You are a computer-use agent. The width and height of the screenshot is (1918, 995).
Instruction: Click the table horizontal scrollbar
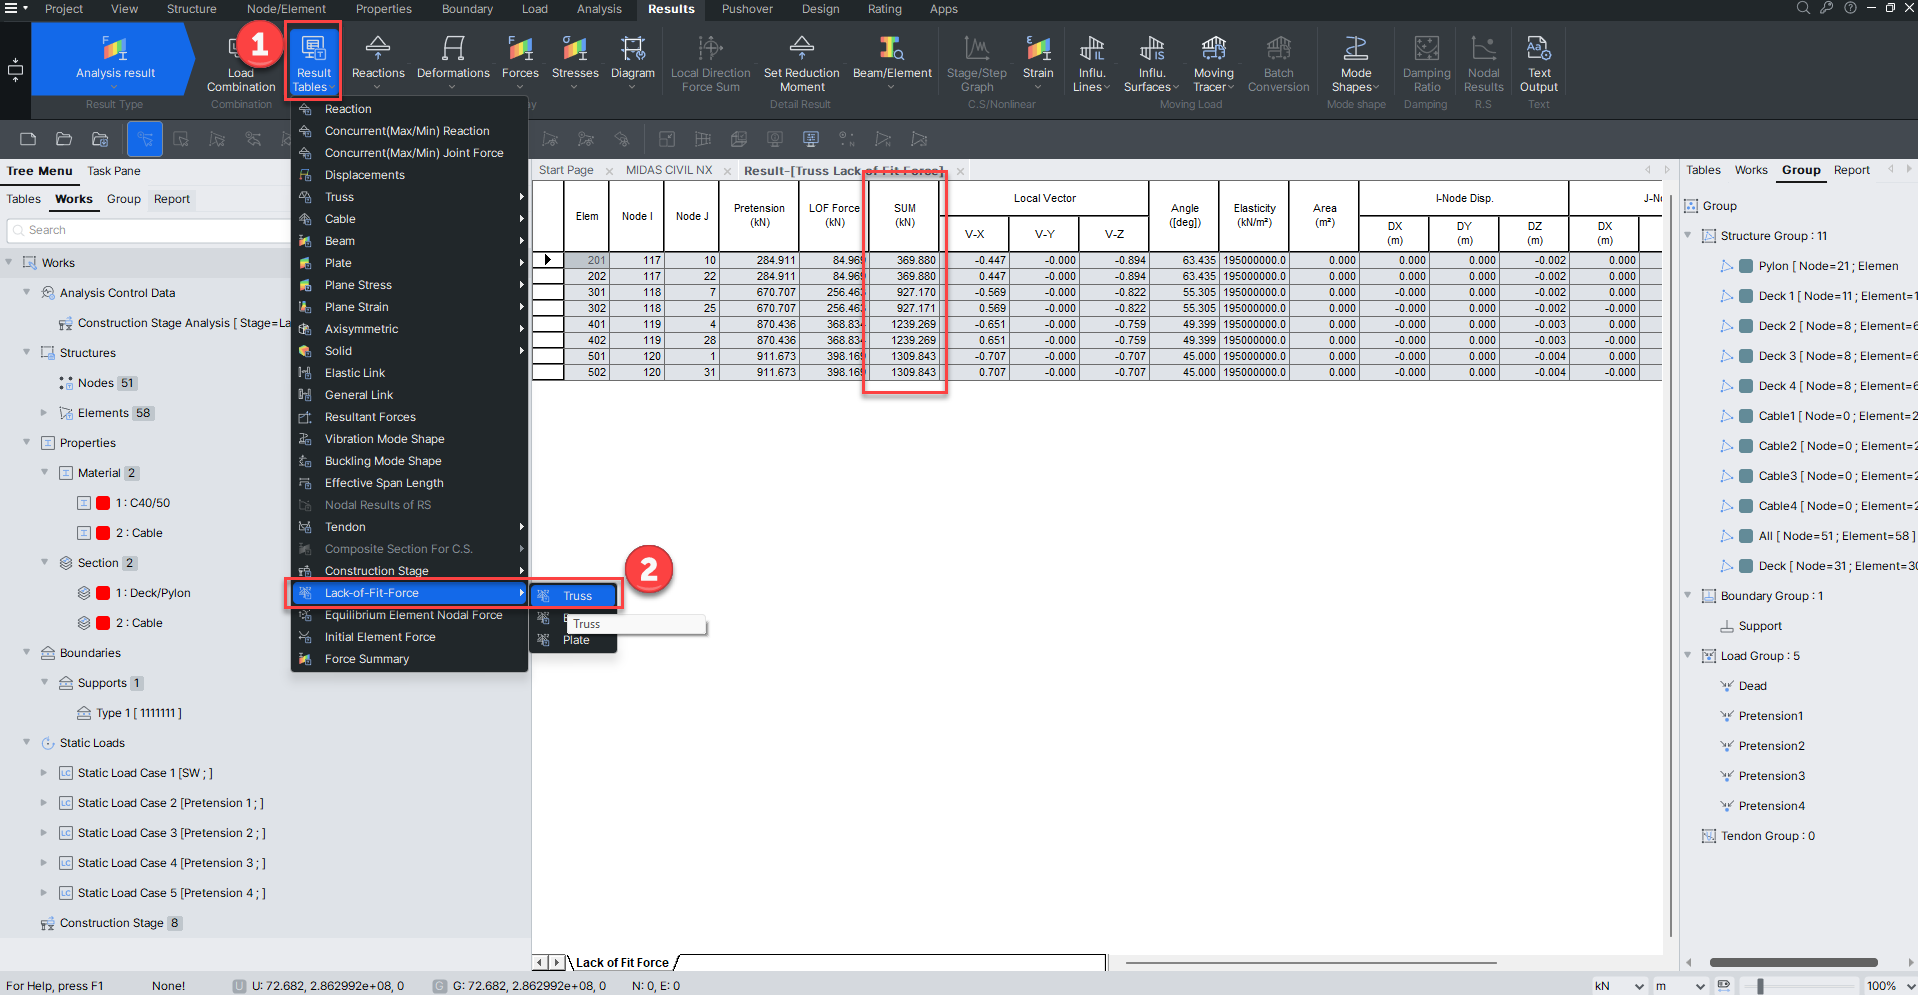[1310, 963]
